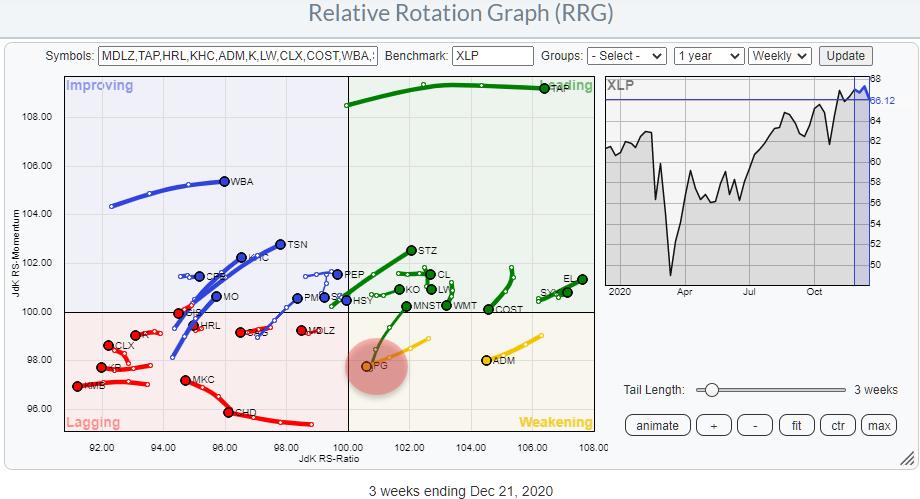Select the PM data point
Image resolution: width=920 pixels, height=499 pixels.
coord(297,298)
